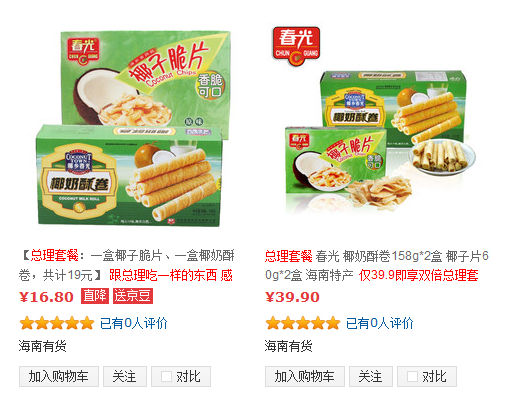Open the 一盒椰子脆片 product title link
Viewport: 531px width, 409px height.
[x=126, y=265]
